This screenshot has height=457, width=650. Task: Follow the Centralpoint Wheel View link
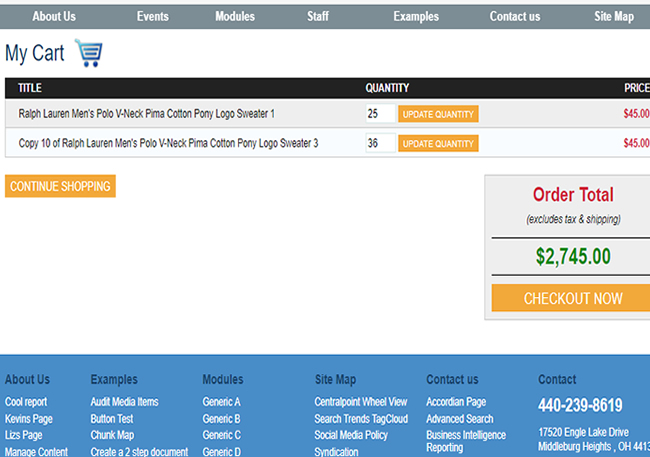tap(360, 402)
